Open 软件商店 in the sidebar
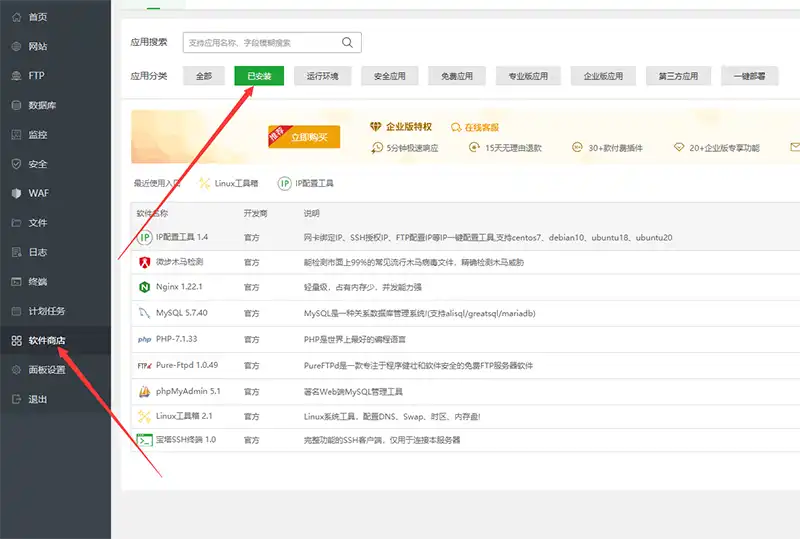The image size is (800, 539). [x=48, y=341]
